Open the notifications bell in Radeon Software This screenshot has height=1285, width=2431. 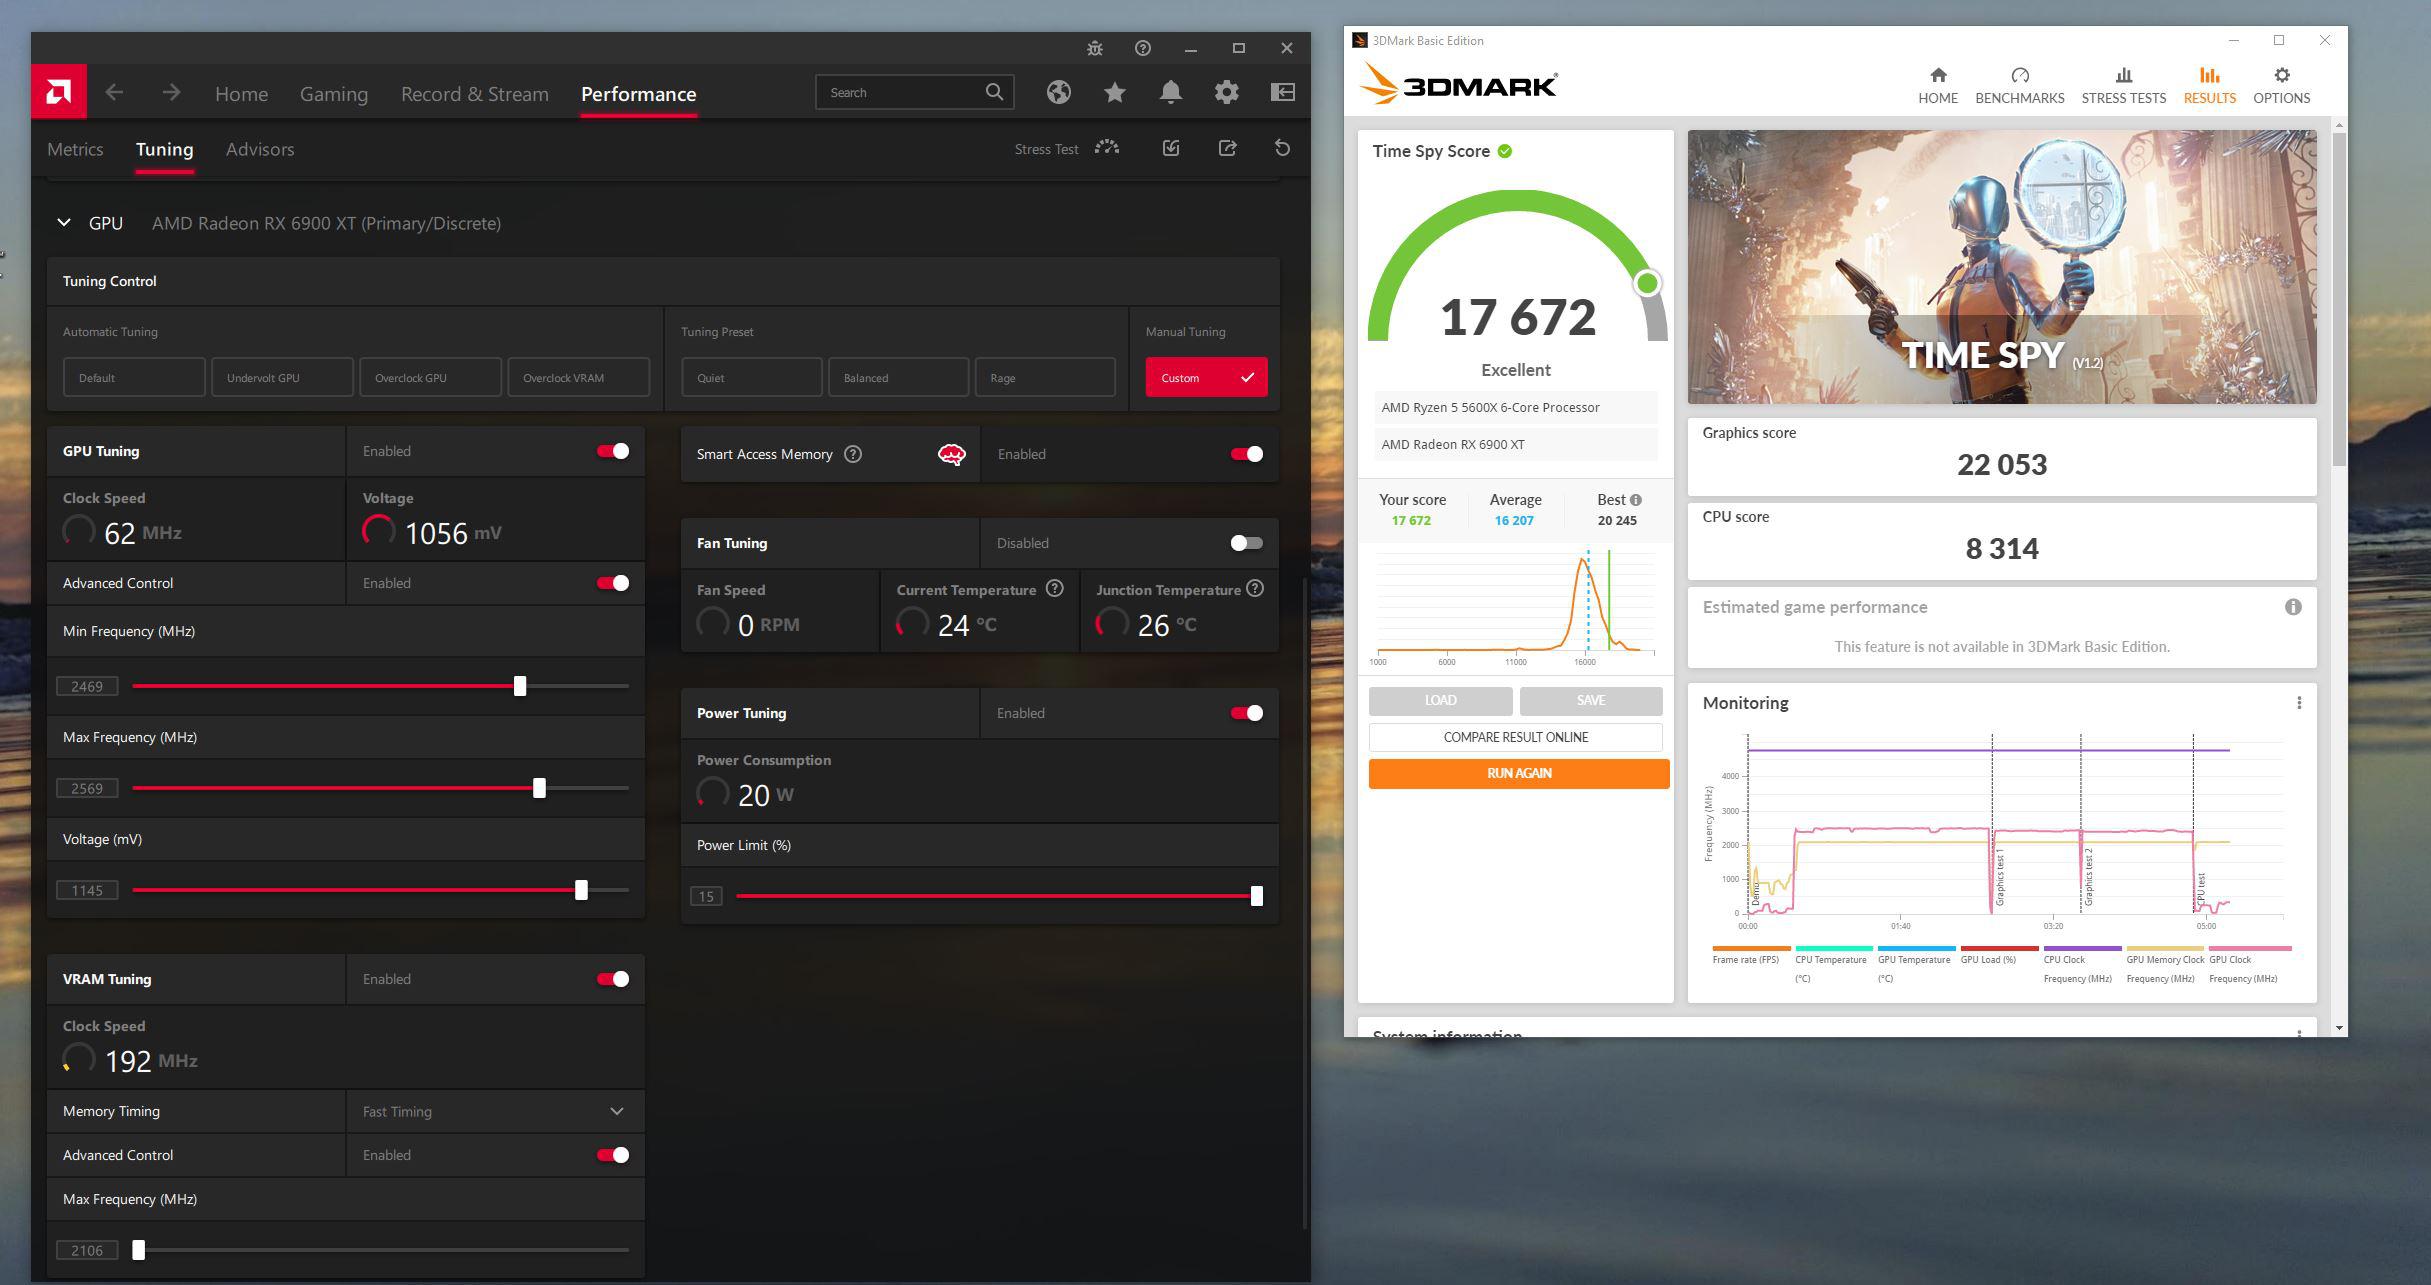(1170, 91)
